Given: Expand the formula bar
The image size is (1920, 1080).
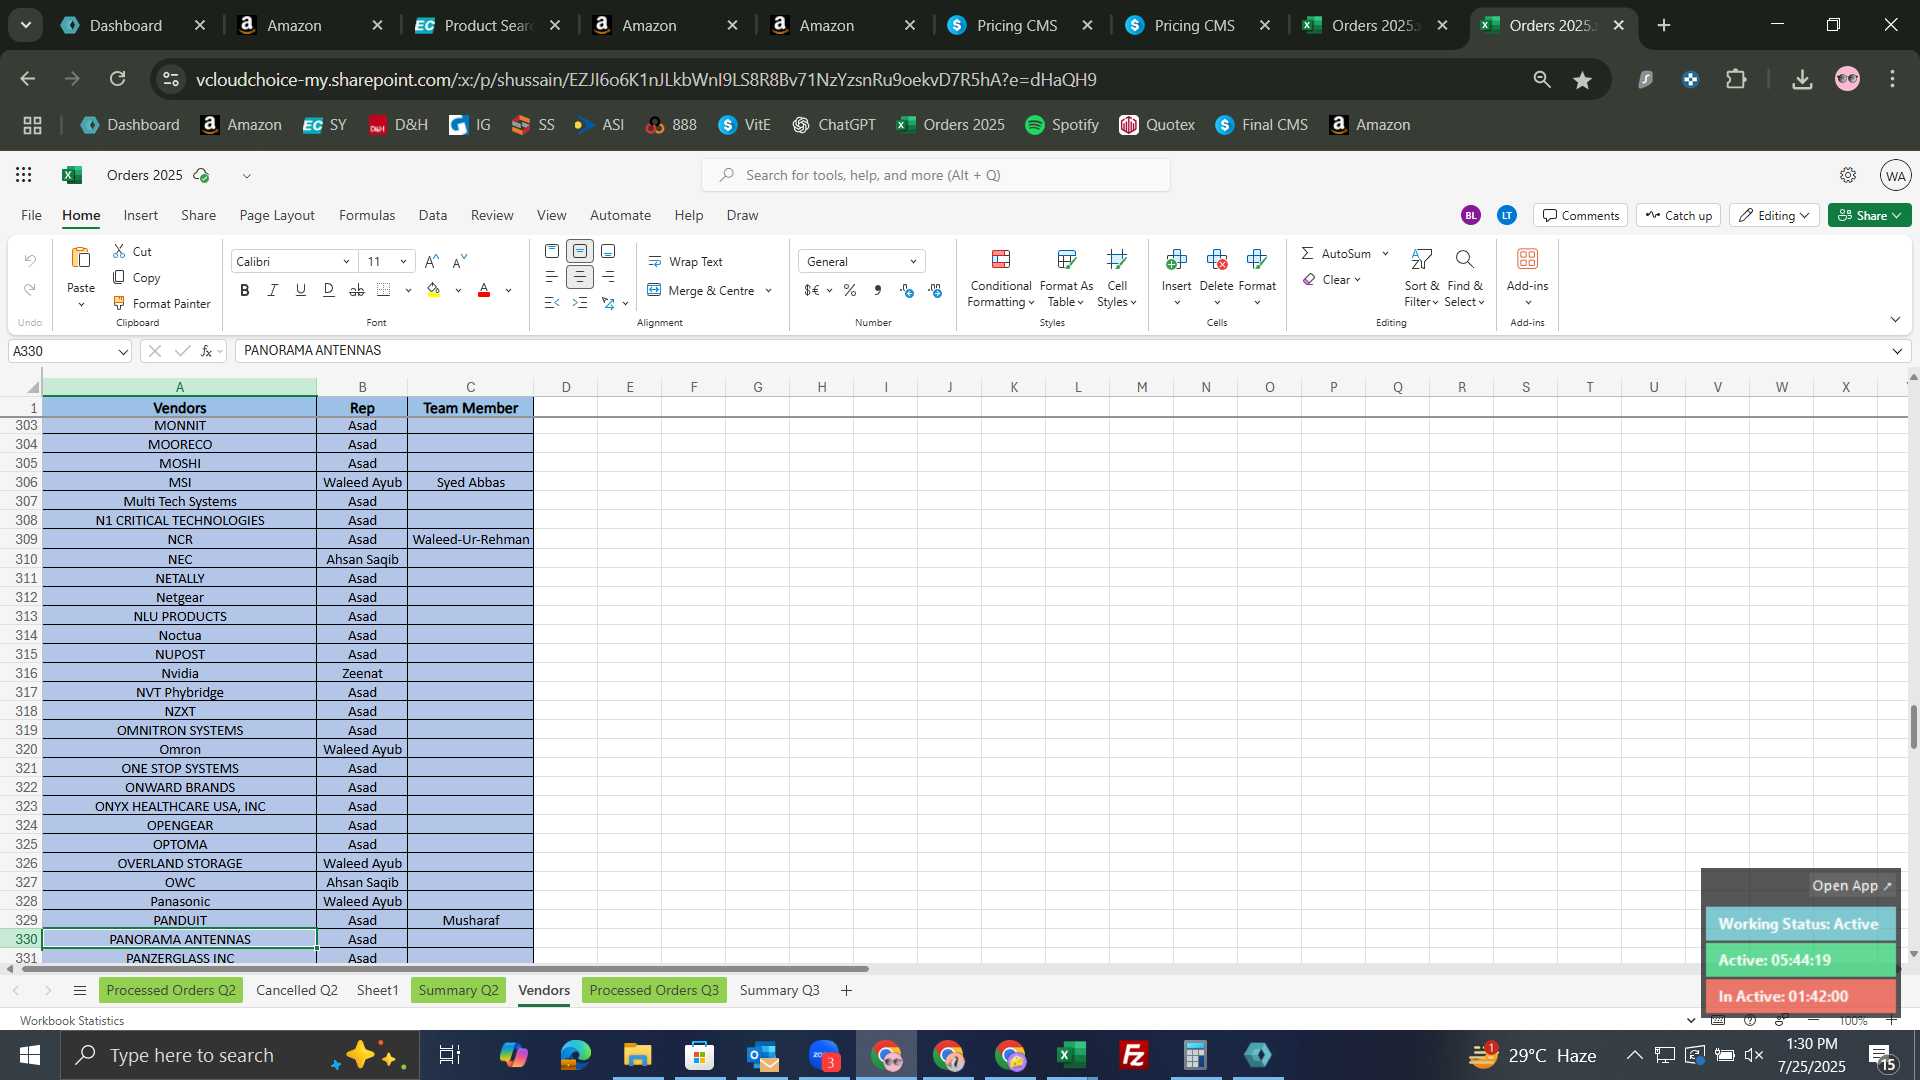Looking at the screenshot, I should coord(1897,351).
